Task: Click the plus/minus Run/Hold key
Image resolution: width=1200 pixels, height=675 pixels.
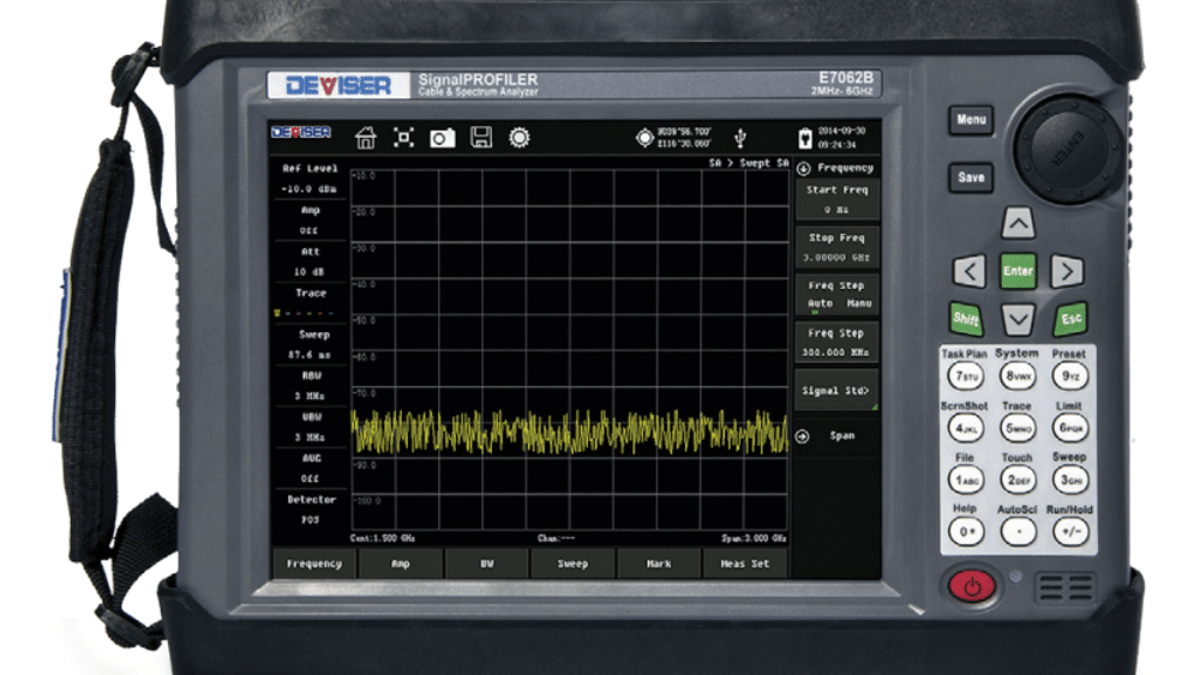Action: click(1070, 532)
